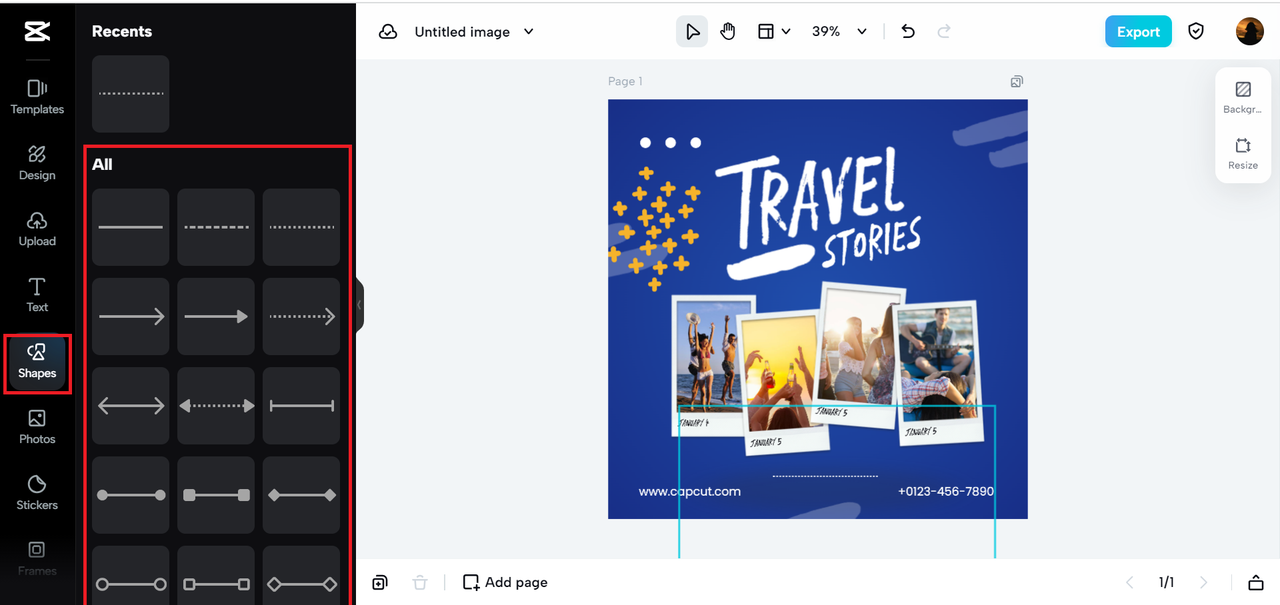Add the dotted arrow shape
1280x605 pixels.
(x=301, y=317)
